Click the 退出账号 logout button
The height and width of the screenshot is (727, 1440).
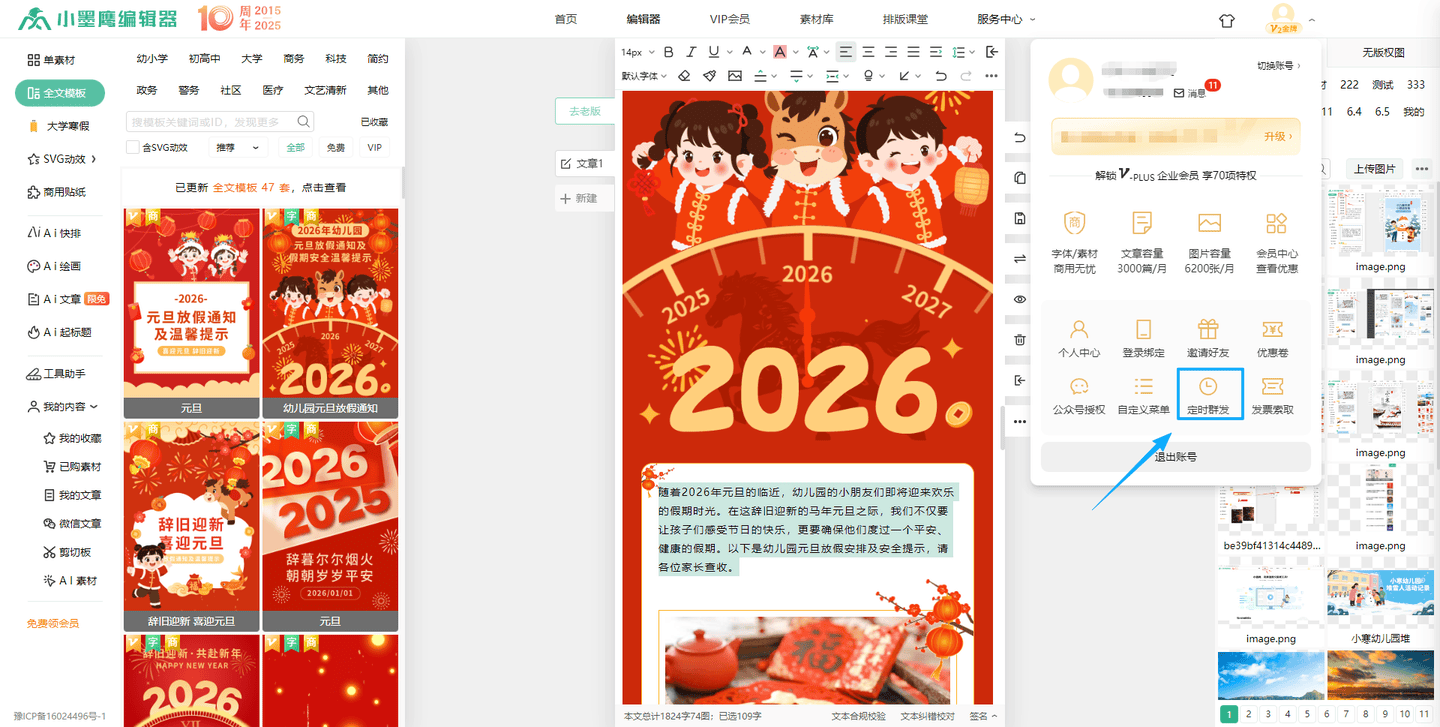coord(1175,457)
